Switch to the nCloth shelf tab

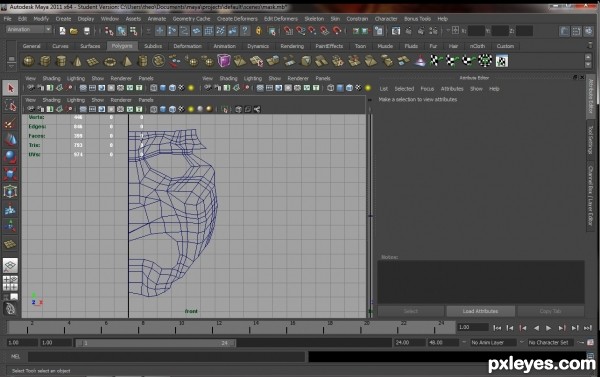[x=477, y=46]
